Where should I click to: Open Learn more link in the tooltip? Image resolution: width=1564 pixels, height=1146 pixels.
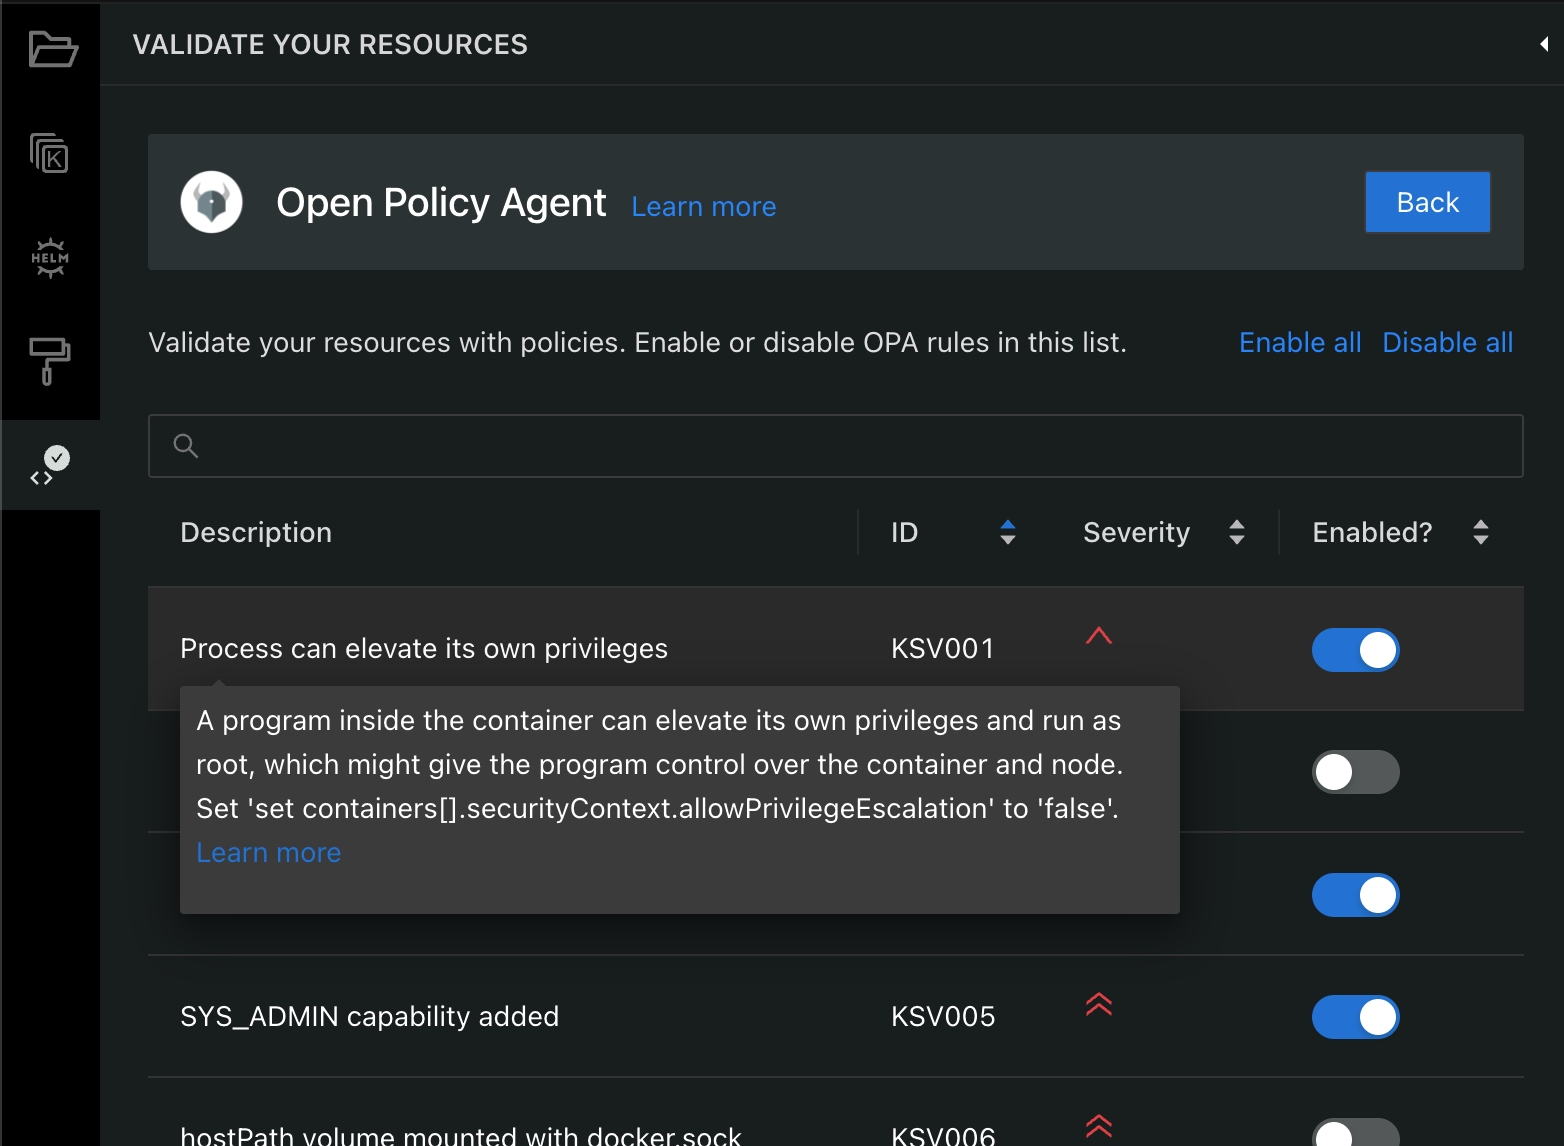coord(269,852)
